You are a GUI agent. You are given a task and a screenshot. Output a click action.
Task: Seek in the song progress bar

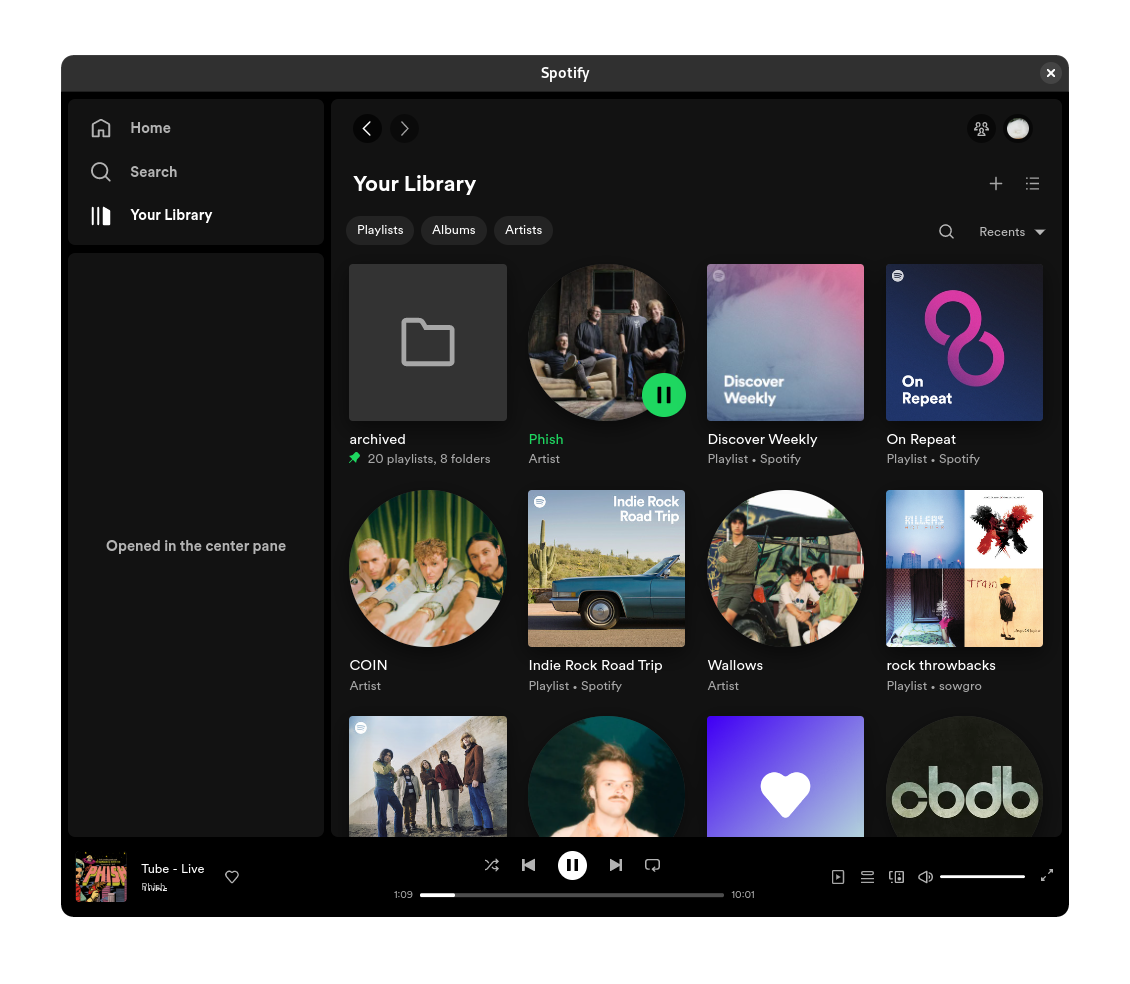571,895
